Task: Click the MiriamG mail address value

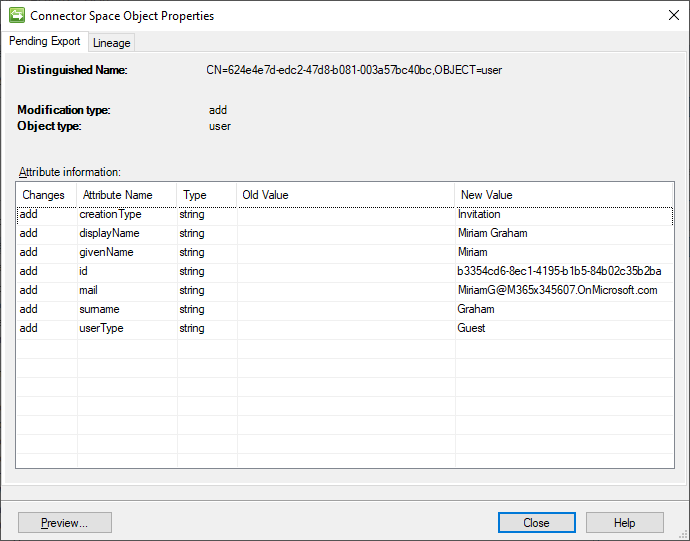Action: 557,290
